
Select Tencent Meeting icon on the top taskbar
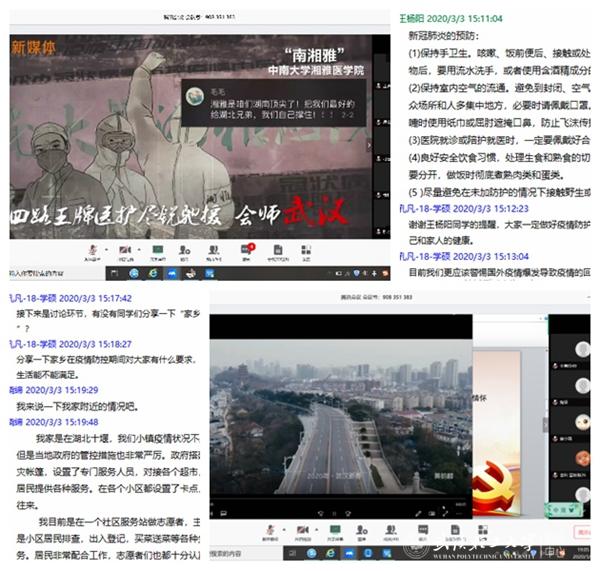click(x=172, y=273)
